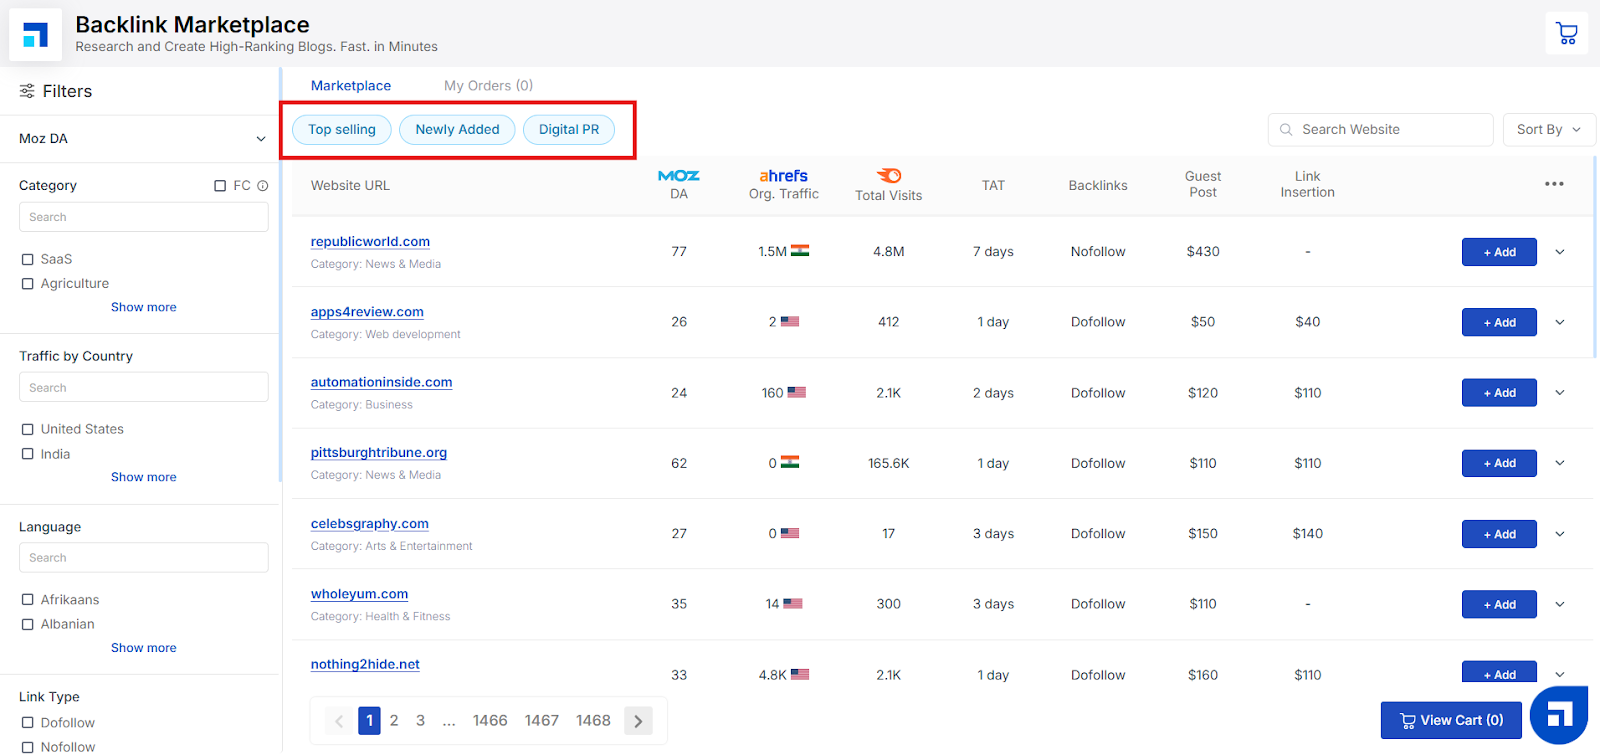Click the FC info icon

coord(263,186)
